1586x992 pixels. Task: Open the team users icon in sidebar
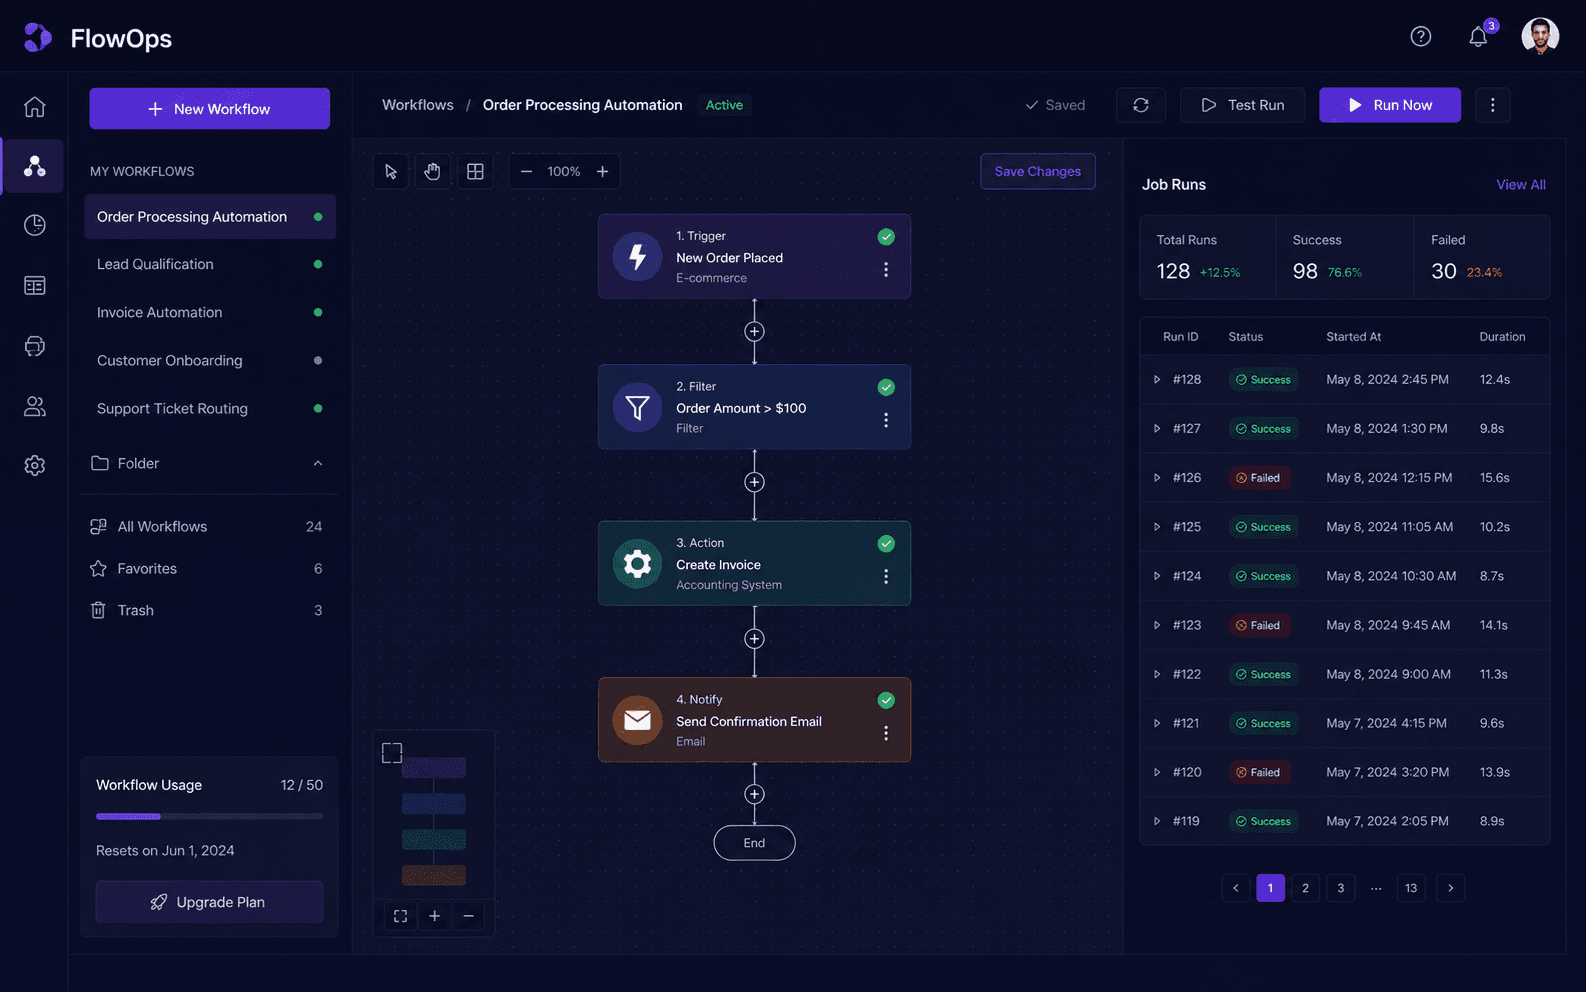tap(35, 406)
